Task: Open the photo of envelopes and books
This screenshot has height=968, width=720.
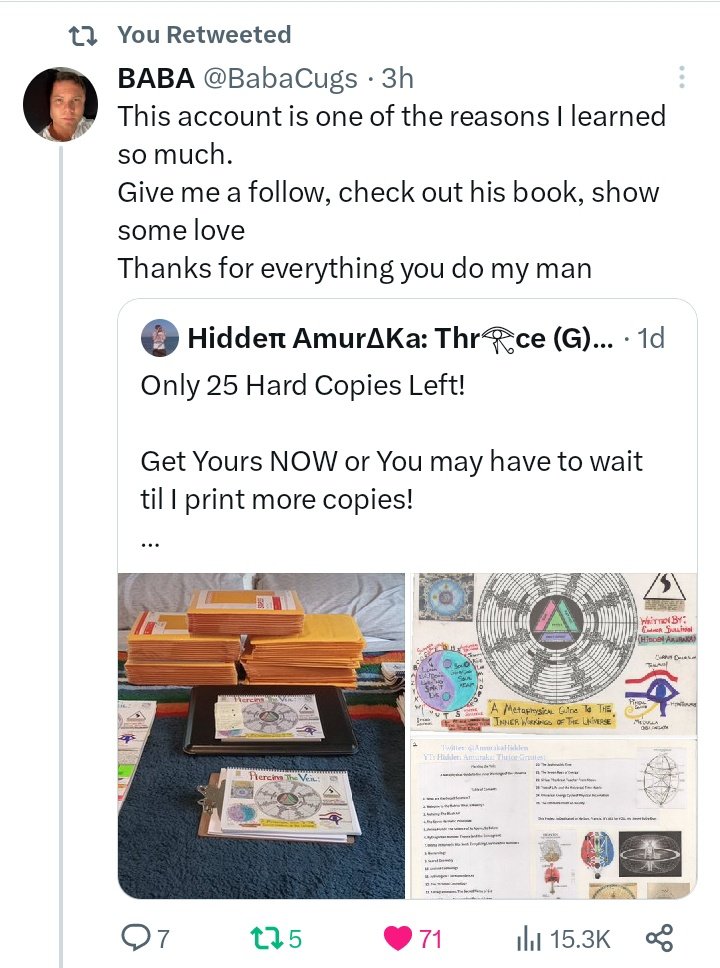Action: tap(261, 735)
